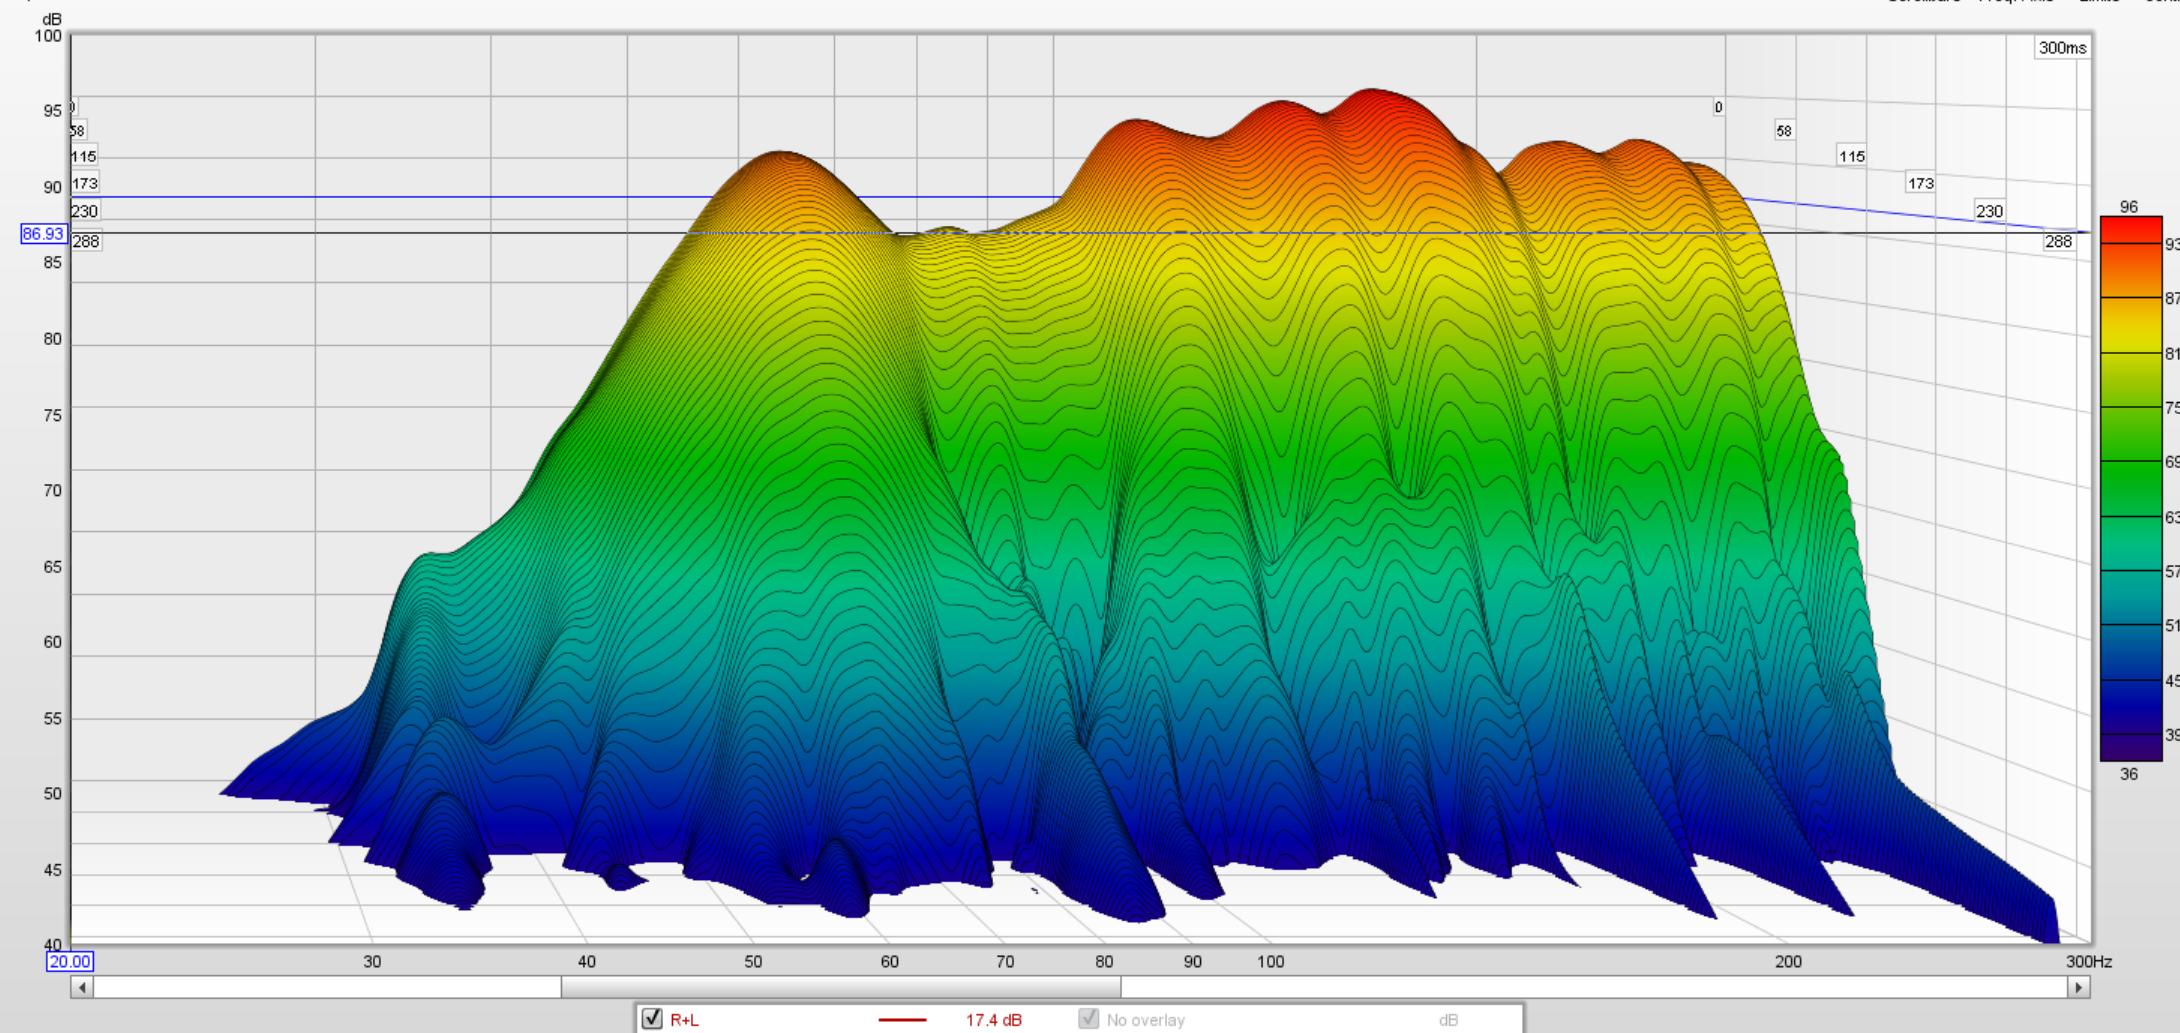Click the 100 dB level axis label
2180x1033 pixels.
click(48, 36)
